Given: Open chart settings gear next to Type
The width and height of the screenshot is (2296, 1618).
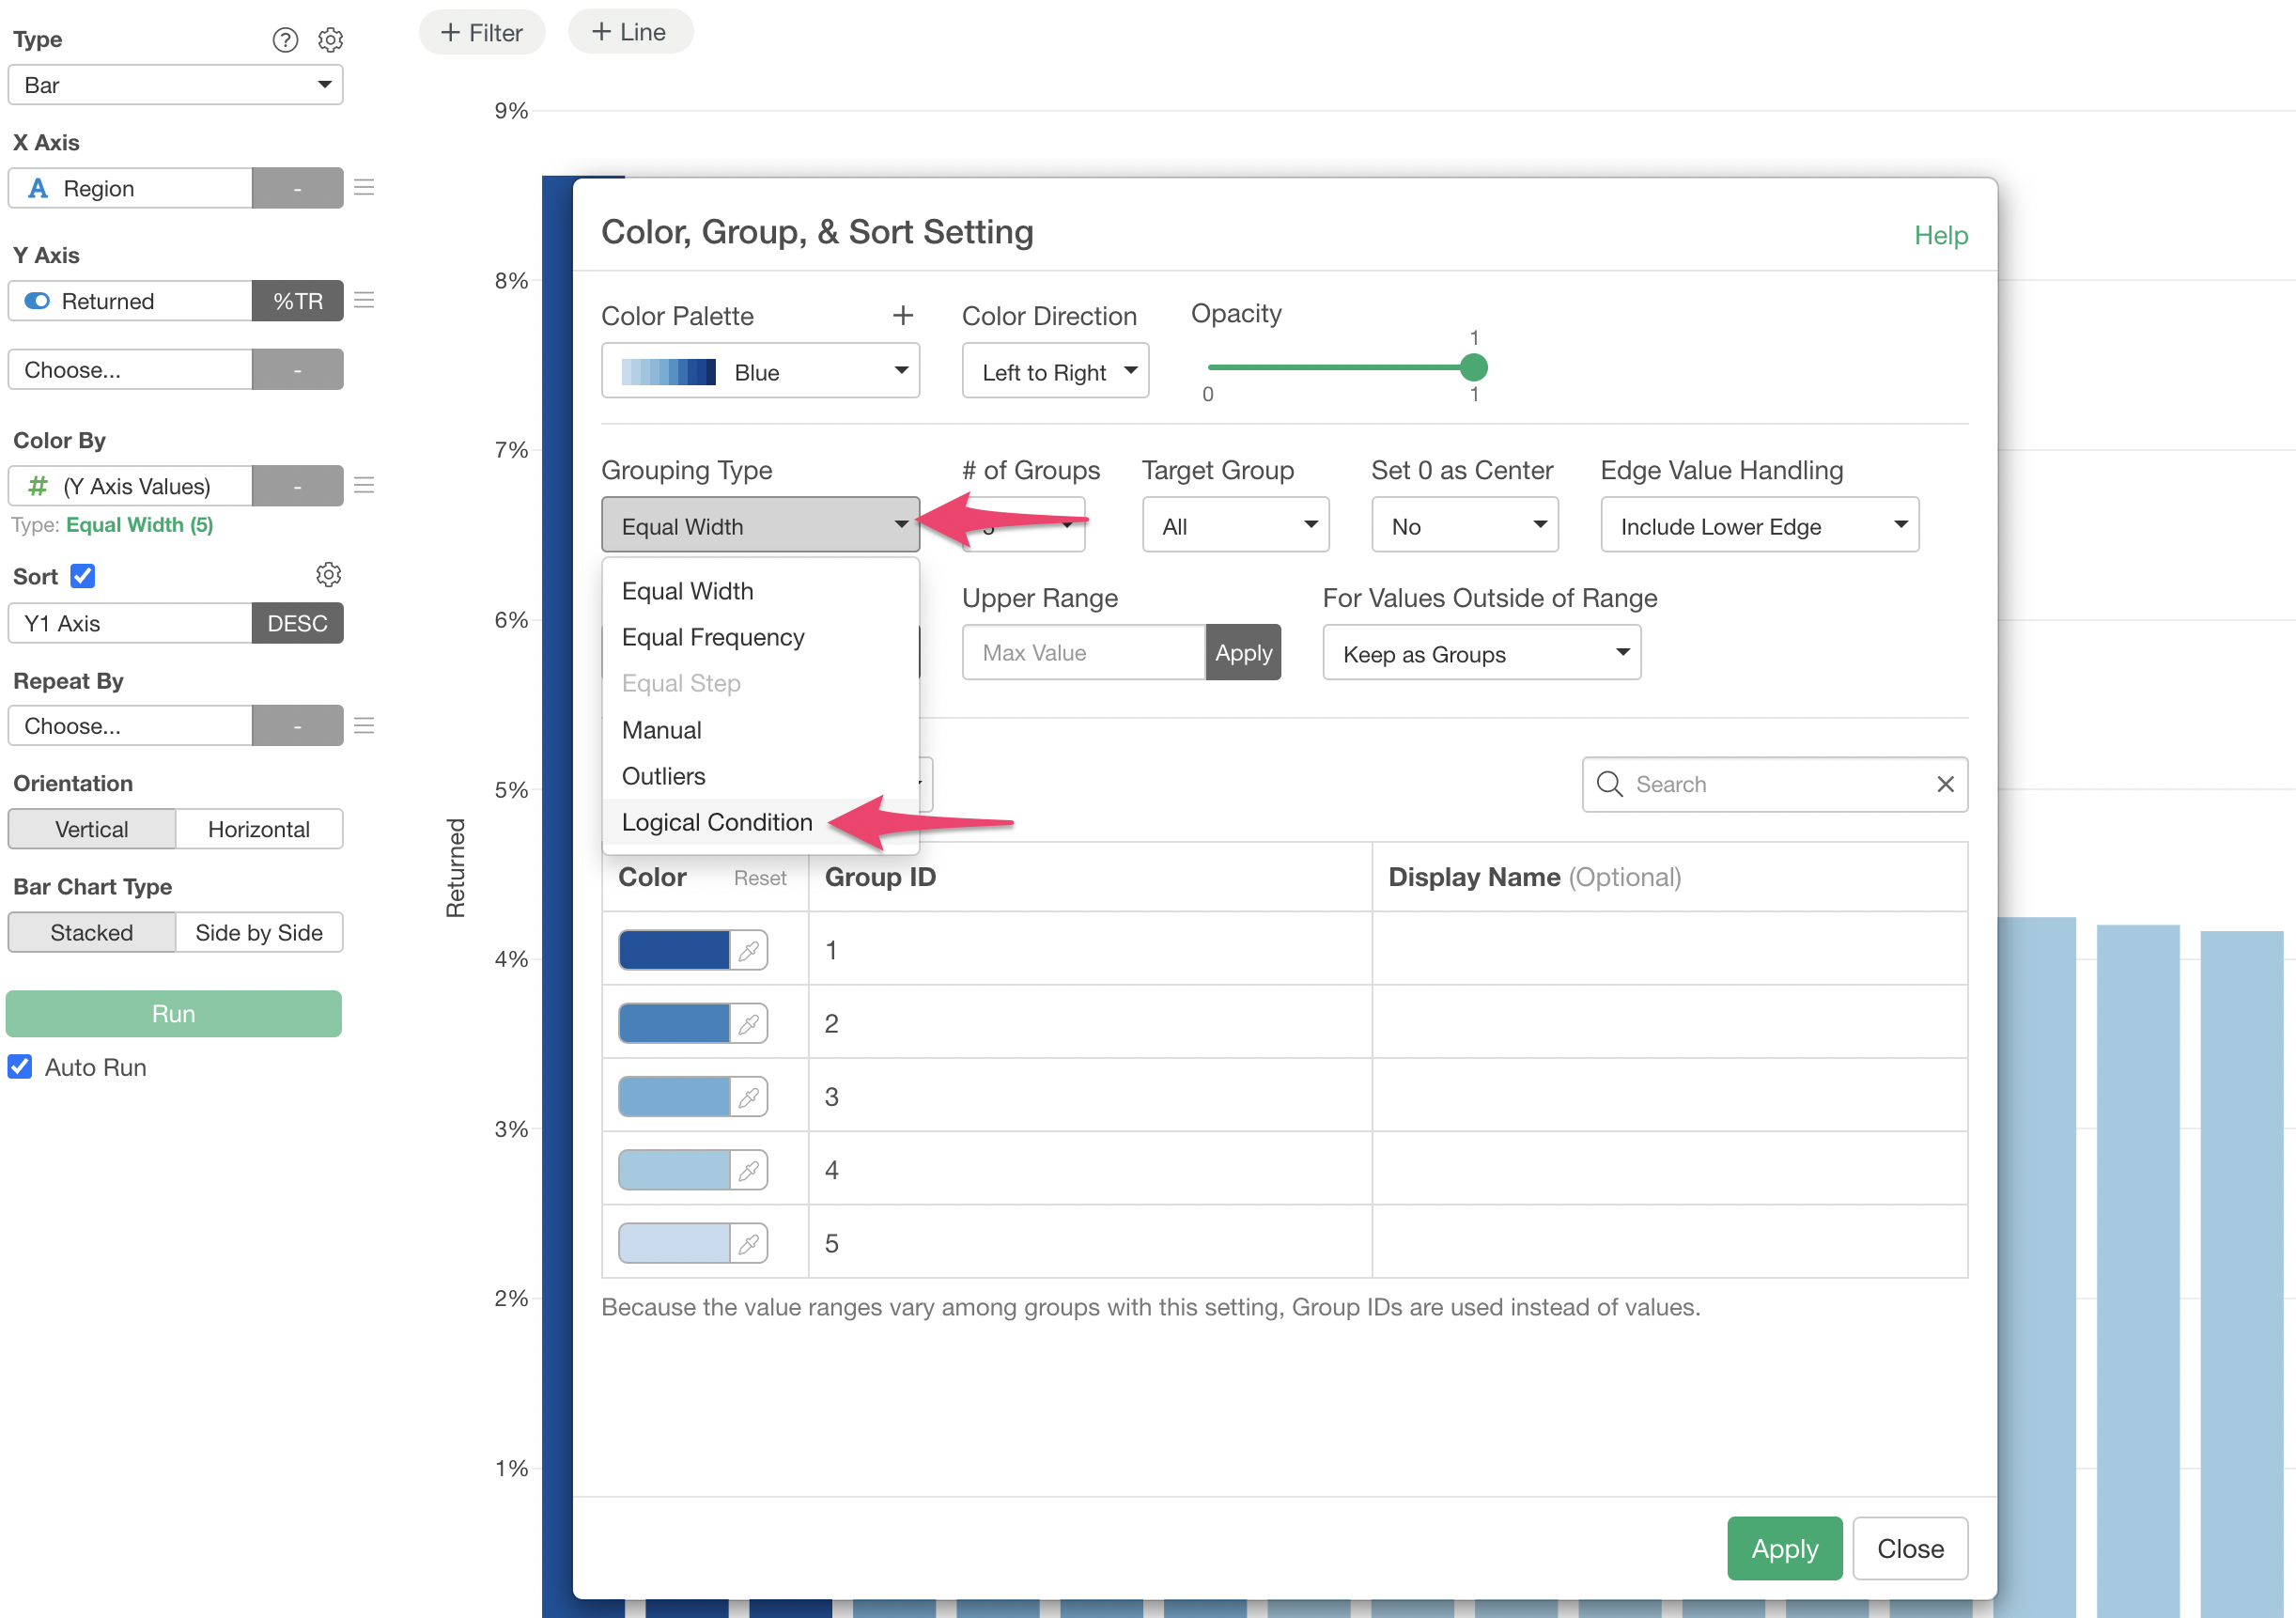Looking at the screenshot, I should click(x=330, y=40).
